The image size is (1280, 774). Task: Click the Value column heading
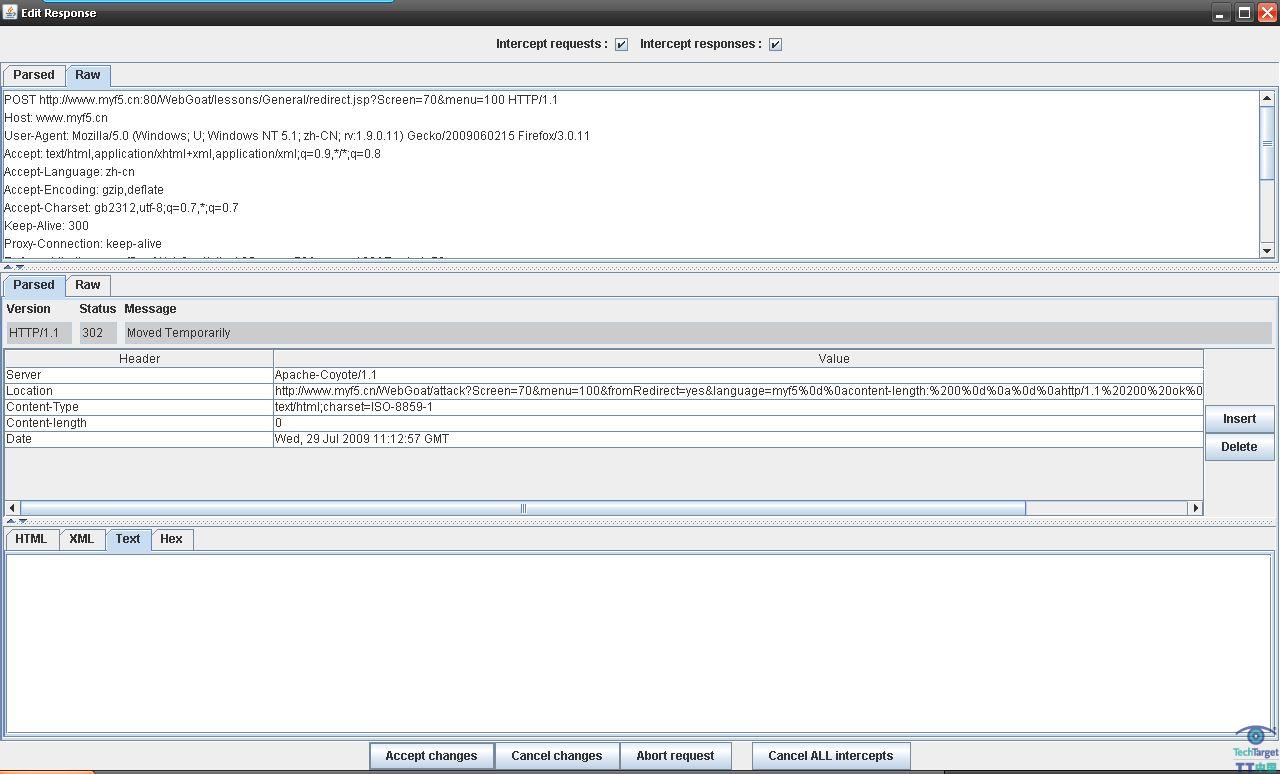pos(738,358)
